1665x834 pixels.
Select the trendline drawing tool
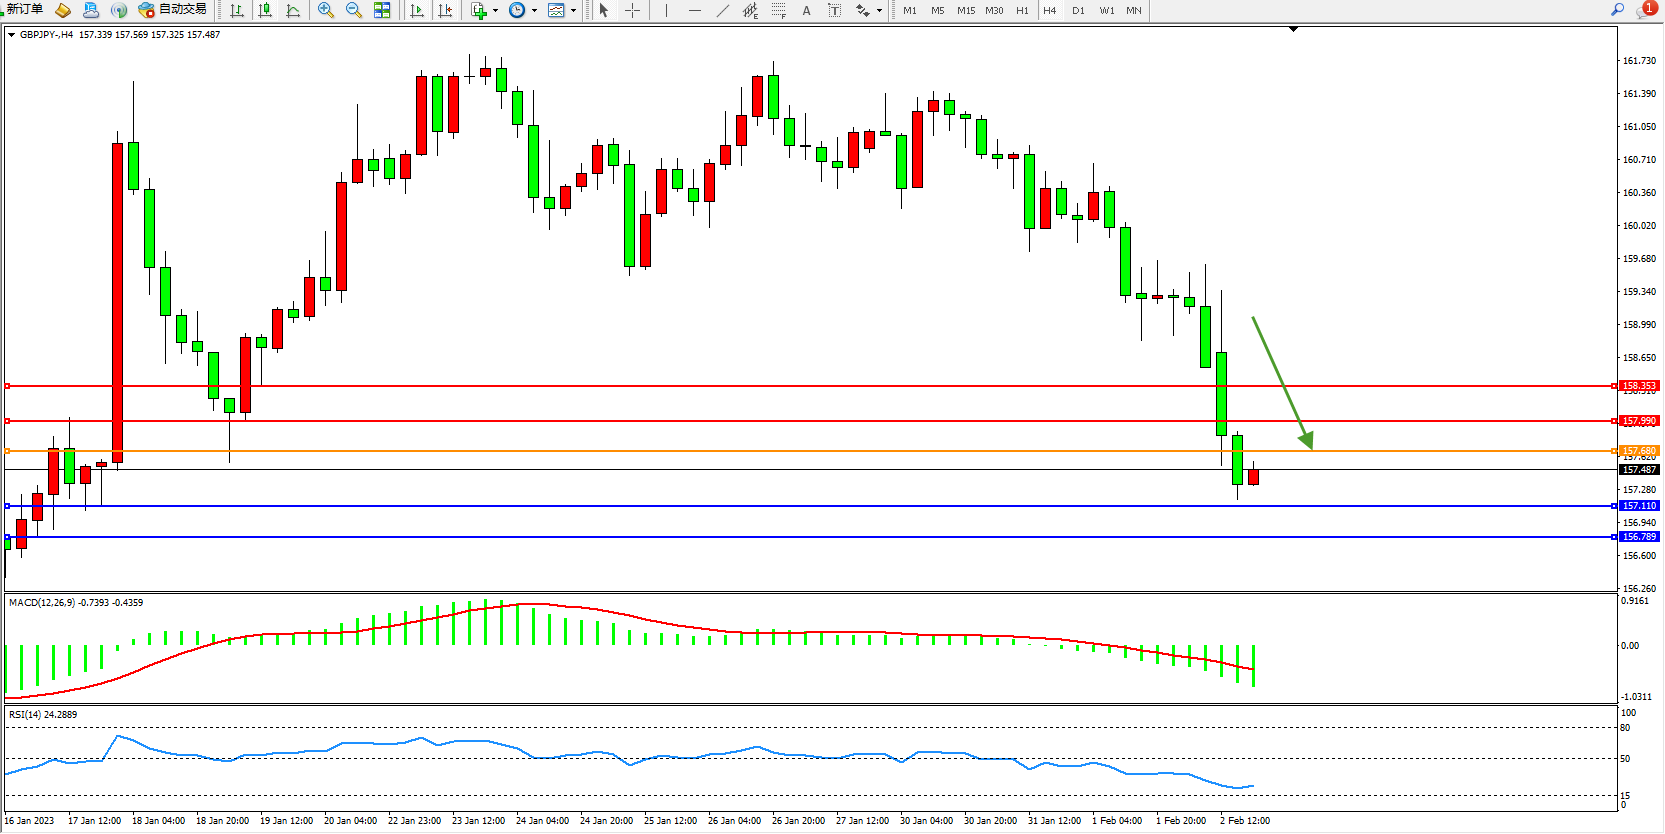coord(723,10)
